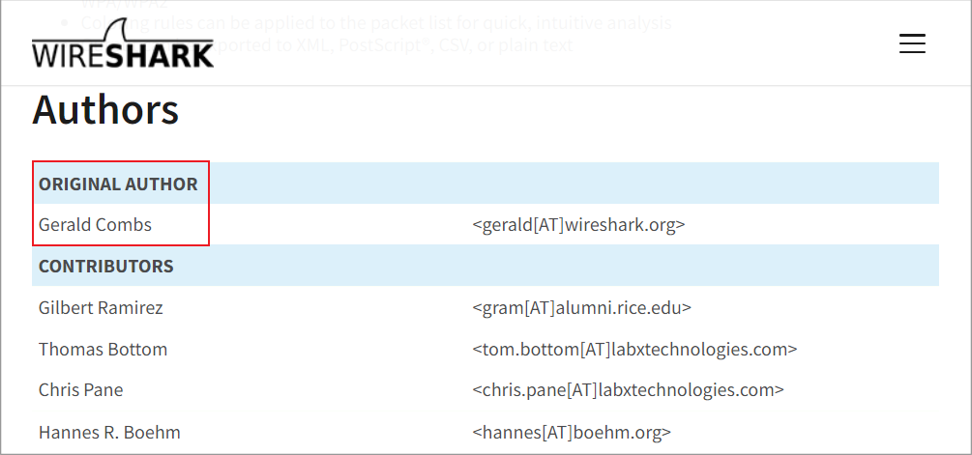Viewport: 972px width, 455px height.
Task: Click the name Chris Pane
Action: click(x=81, y=390)
